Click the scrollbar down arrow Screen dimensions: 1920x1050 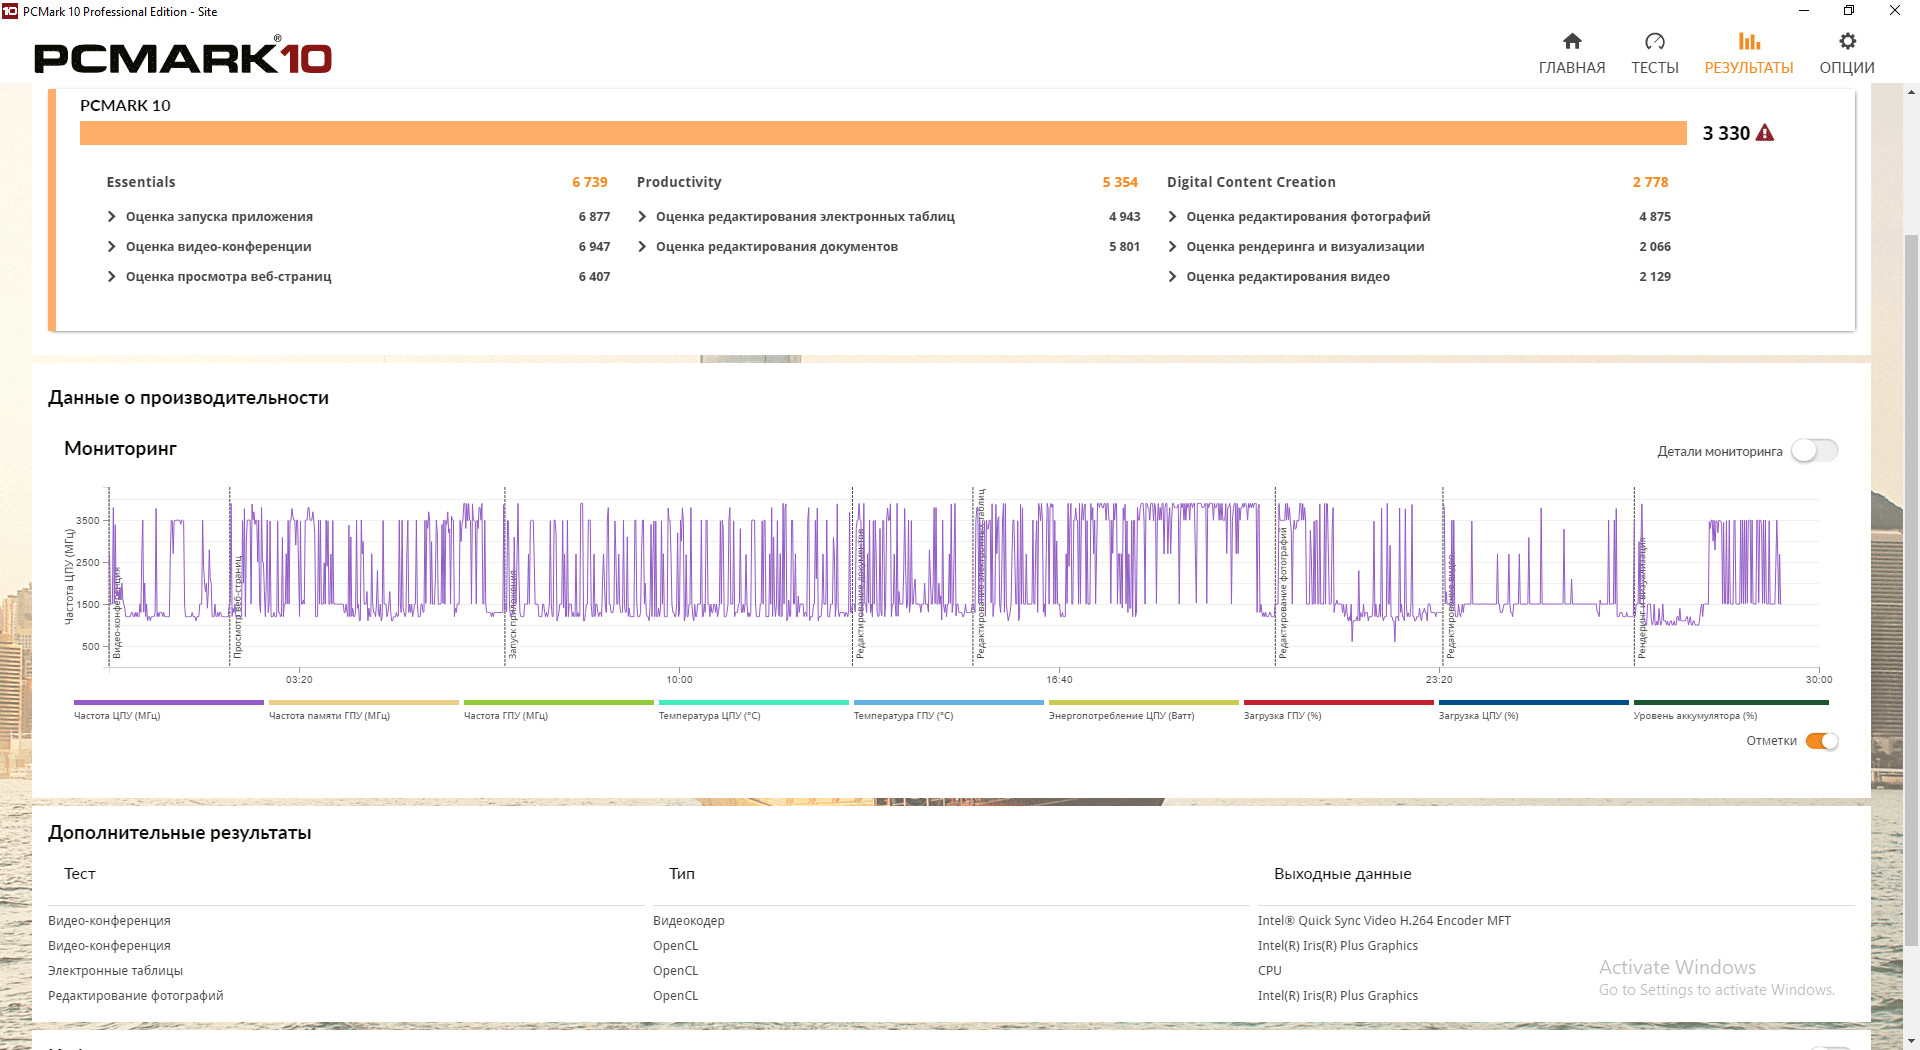tap(1911, 1041)
